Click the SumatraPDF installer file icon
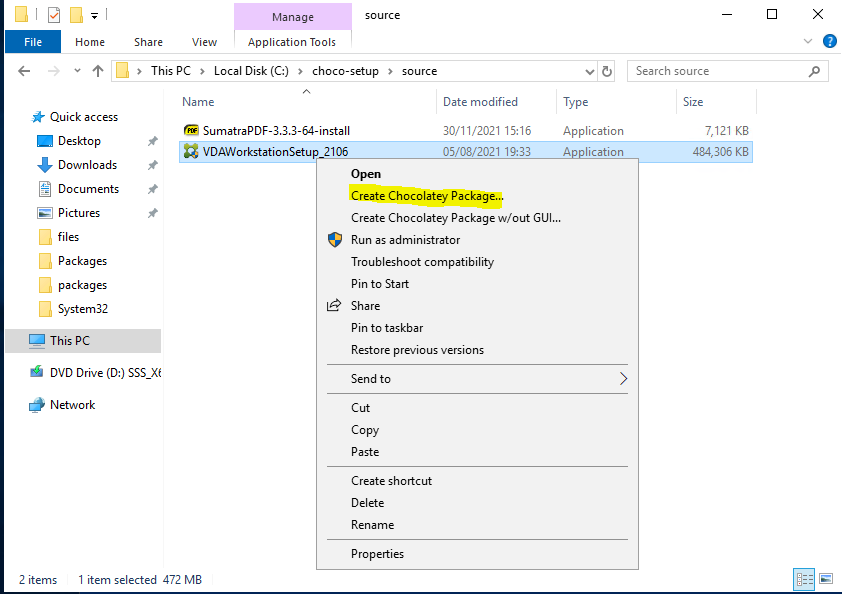842x594 pixels. point(191,131)
